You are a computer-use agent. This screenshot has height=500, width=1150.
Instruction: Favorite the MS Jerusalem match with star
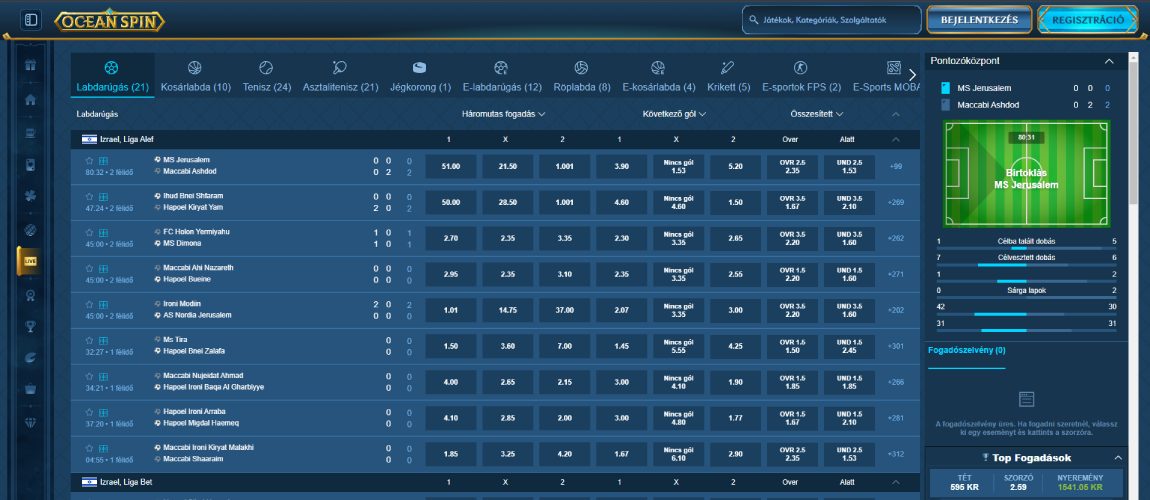pyautogui.click(x=89, y=161)
